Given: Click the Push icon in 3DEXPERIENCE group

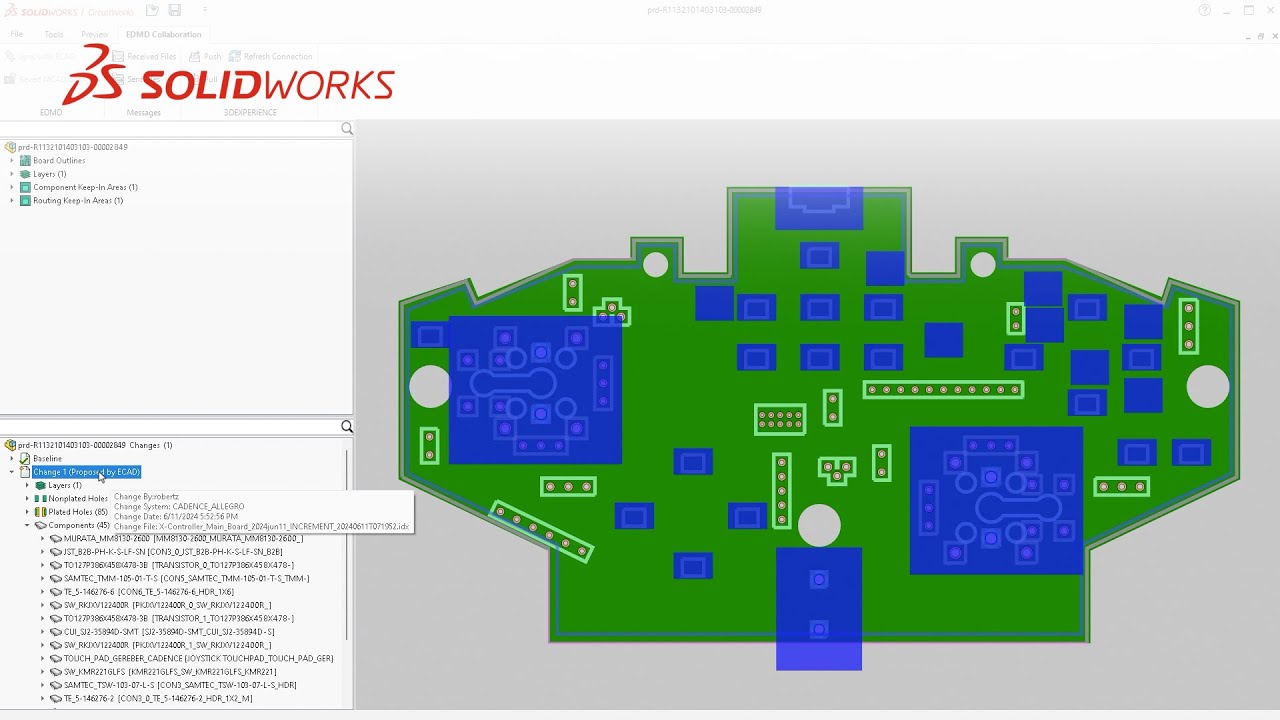Looking at the screenshot, I should (195, 57).
